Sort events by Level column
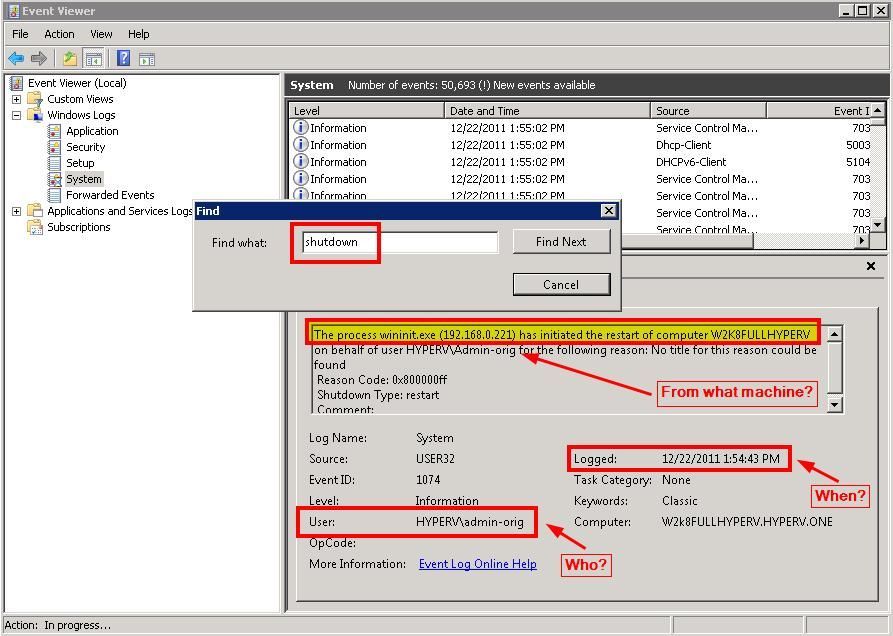 (x=367, y=110)
